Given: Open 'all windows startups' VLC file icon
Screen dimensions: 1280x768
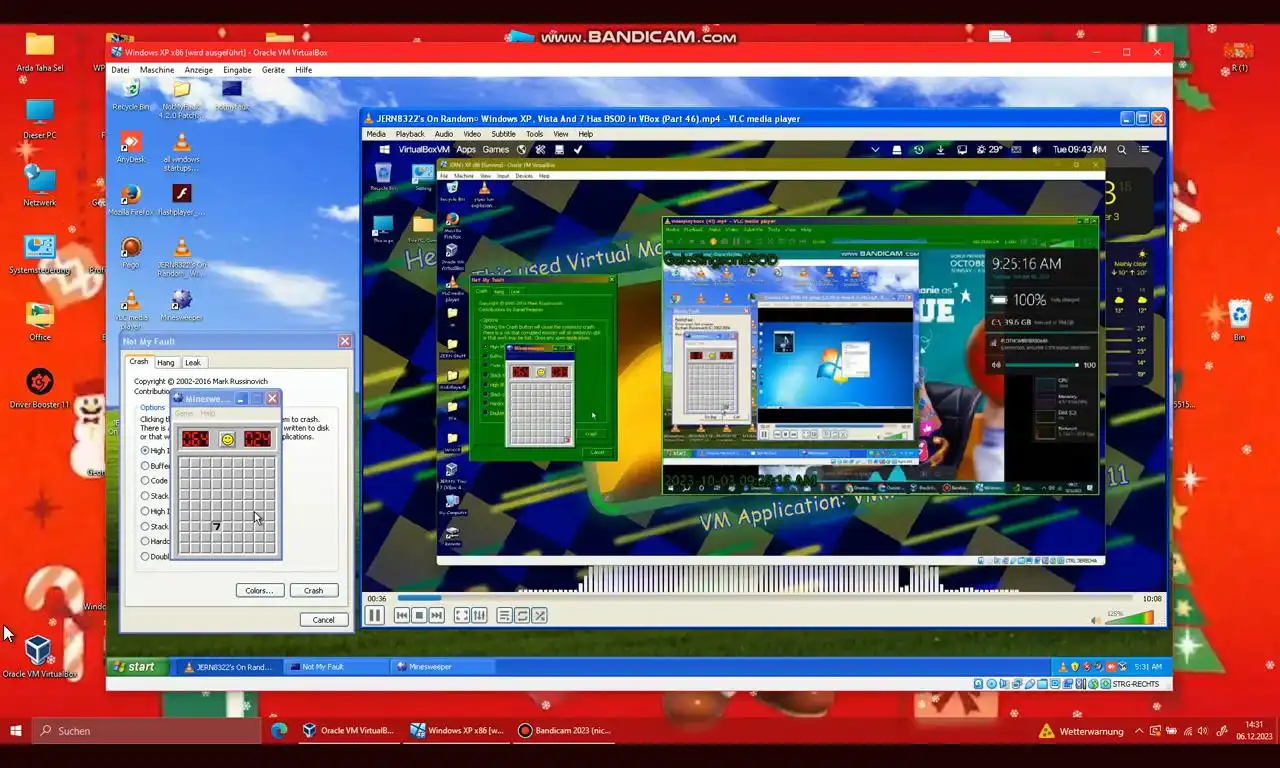Looking at the screenshot, I should click(x=181, y=152).
